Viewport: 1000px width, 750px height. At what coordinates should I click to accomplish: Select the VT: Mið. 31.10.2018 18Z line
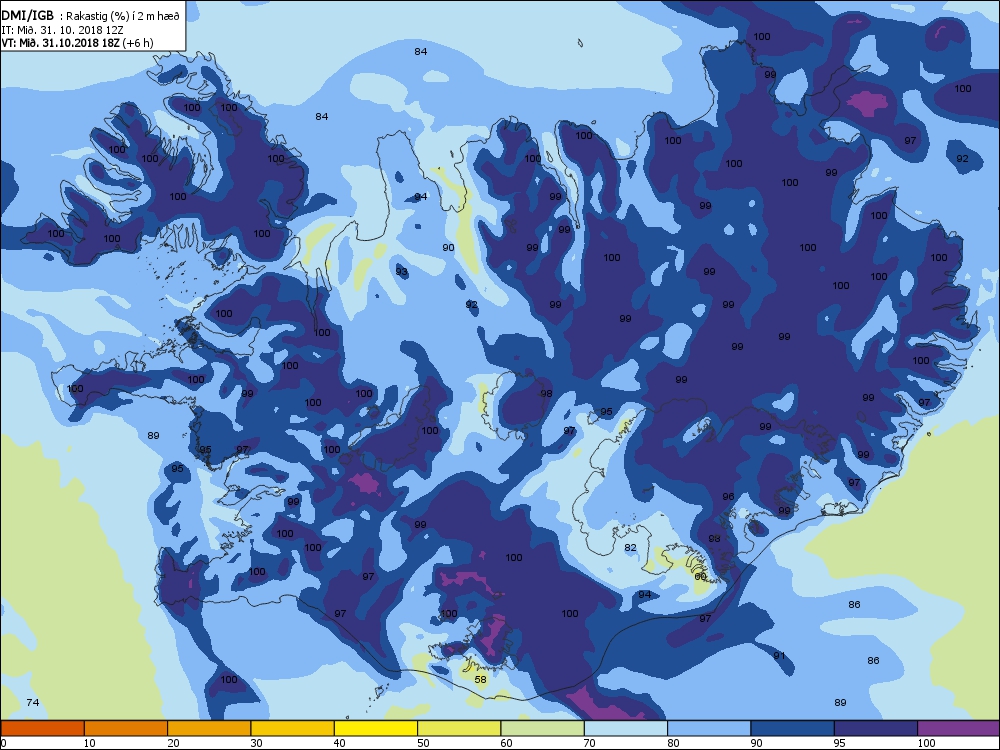[77, 43]
